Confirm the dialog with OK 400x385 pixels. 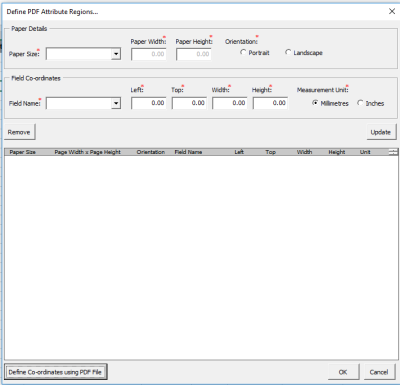tap(343, 372)
